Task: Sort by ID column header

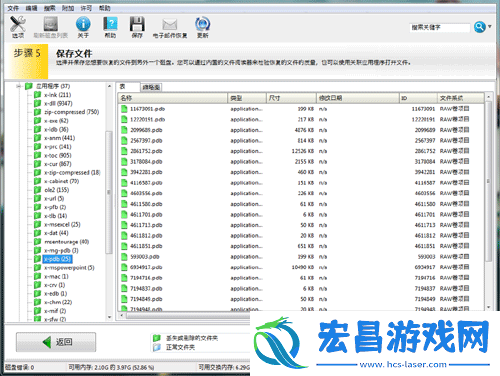Action: tap(418, 98)
